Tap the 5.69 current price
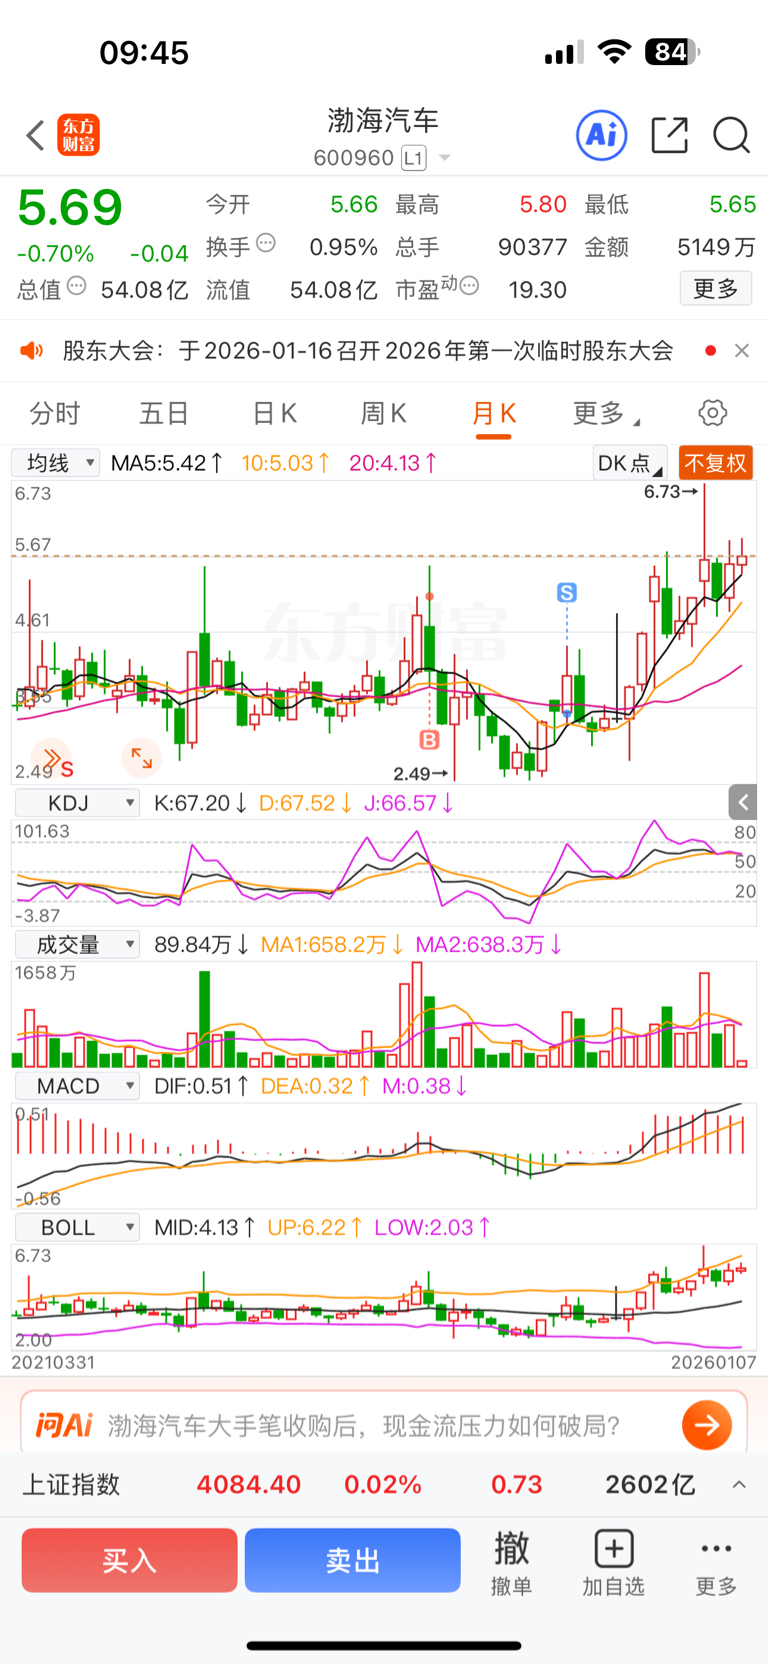 point(70,208)
